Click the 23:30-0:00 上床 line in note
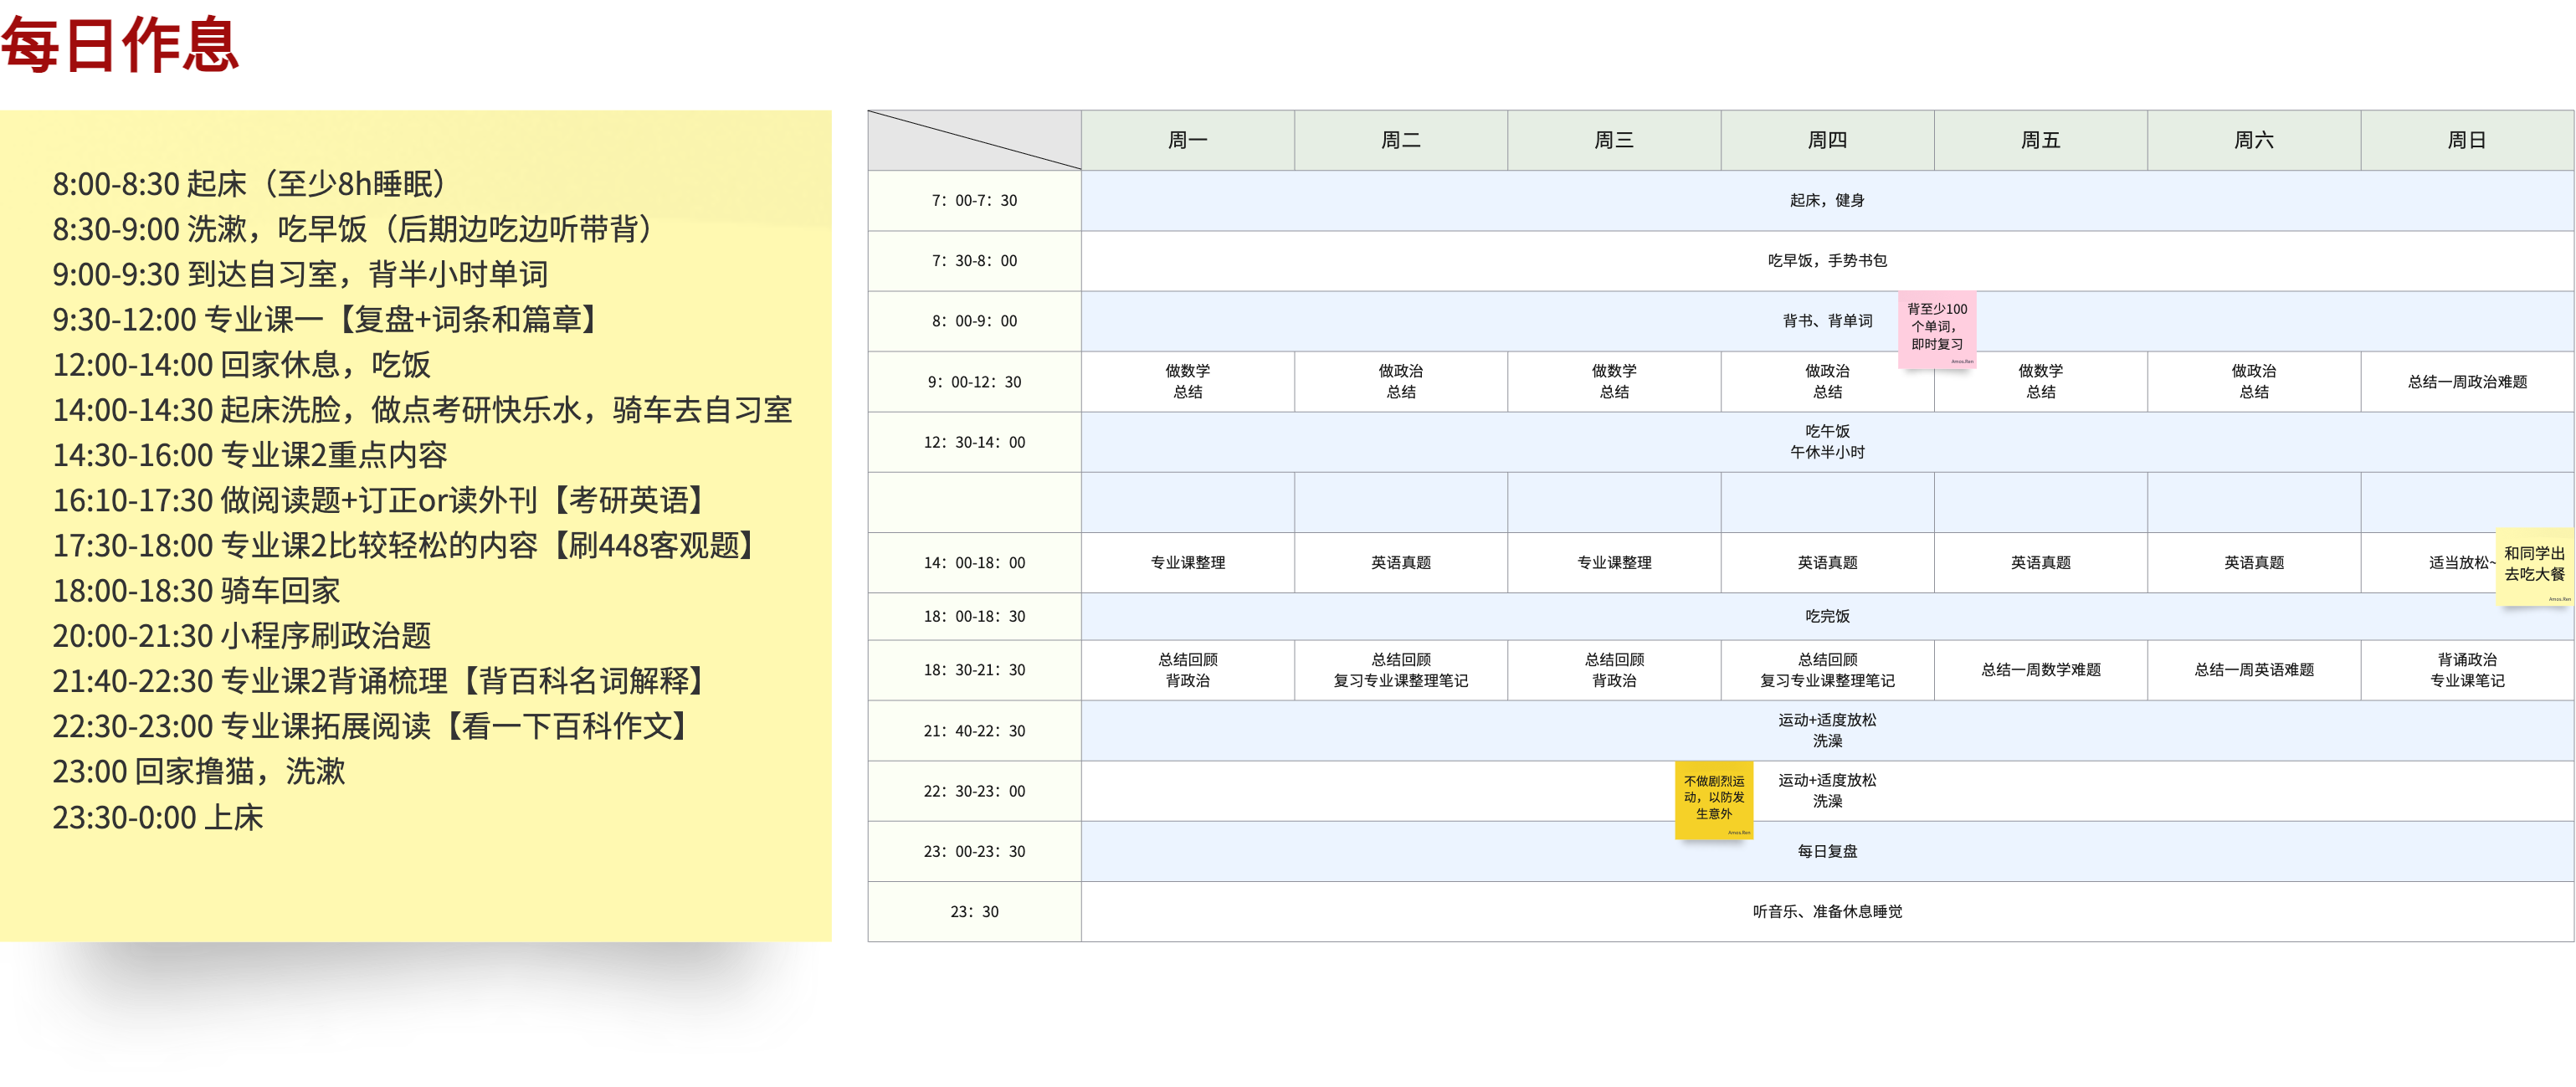The width and height of the screenshot is (2576, 1087). point(158,817)
